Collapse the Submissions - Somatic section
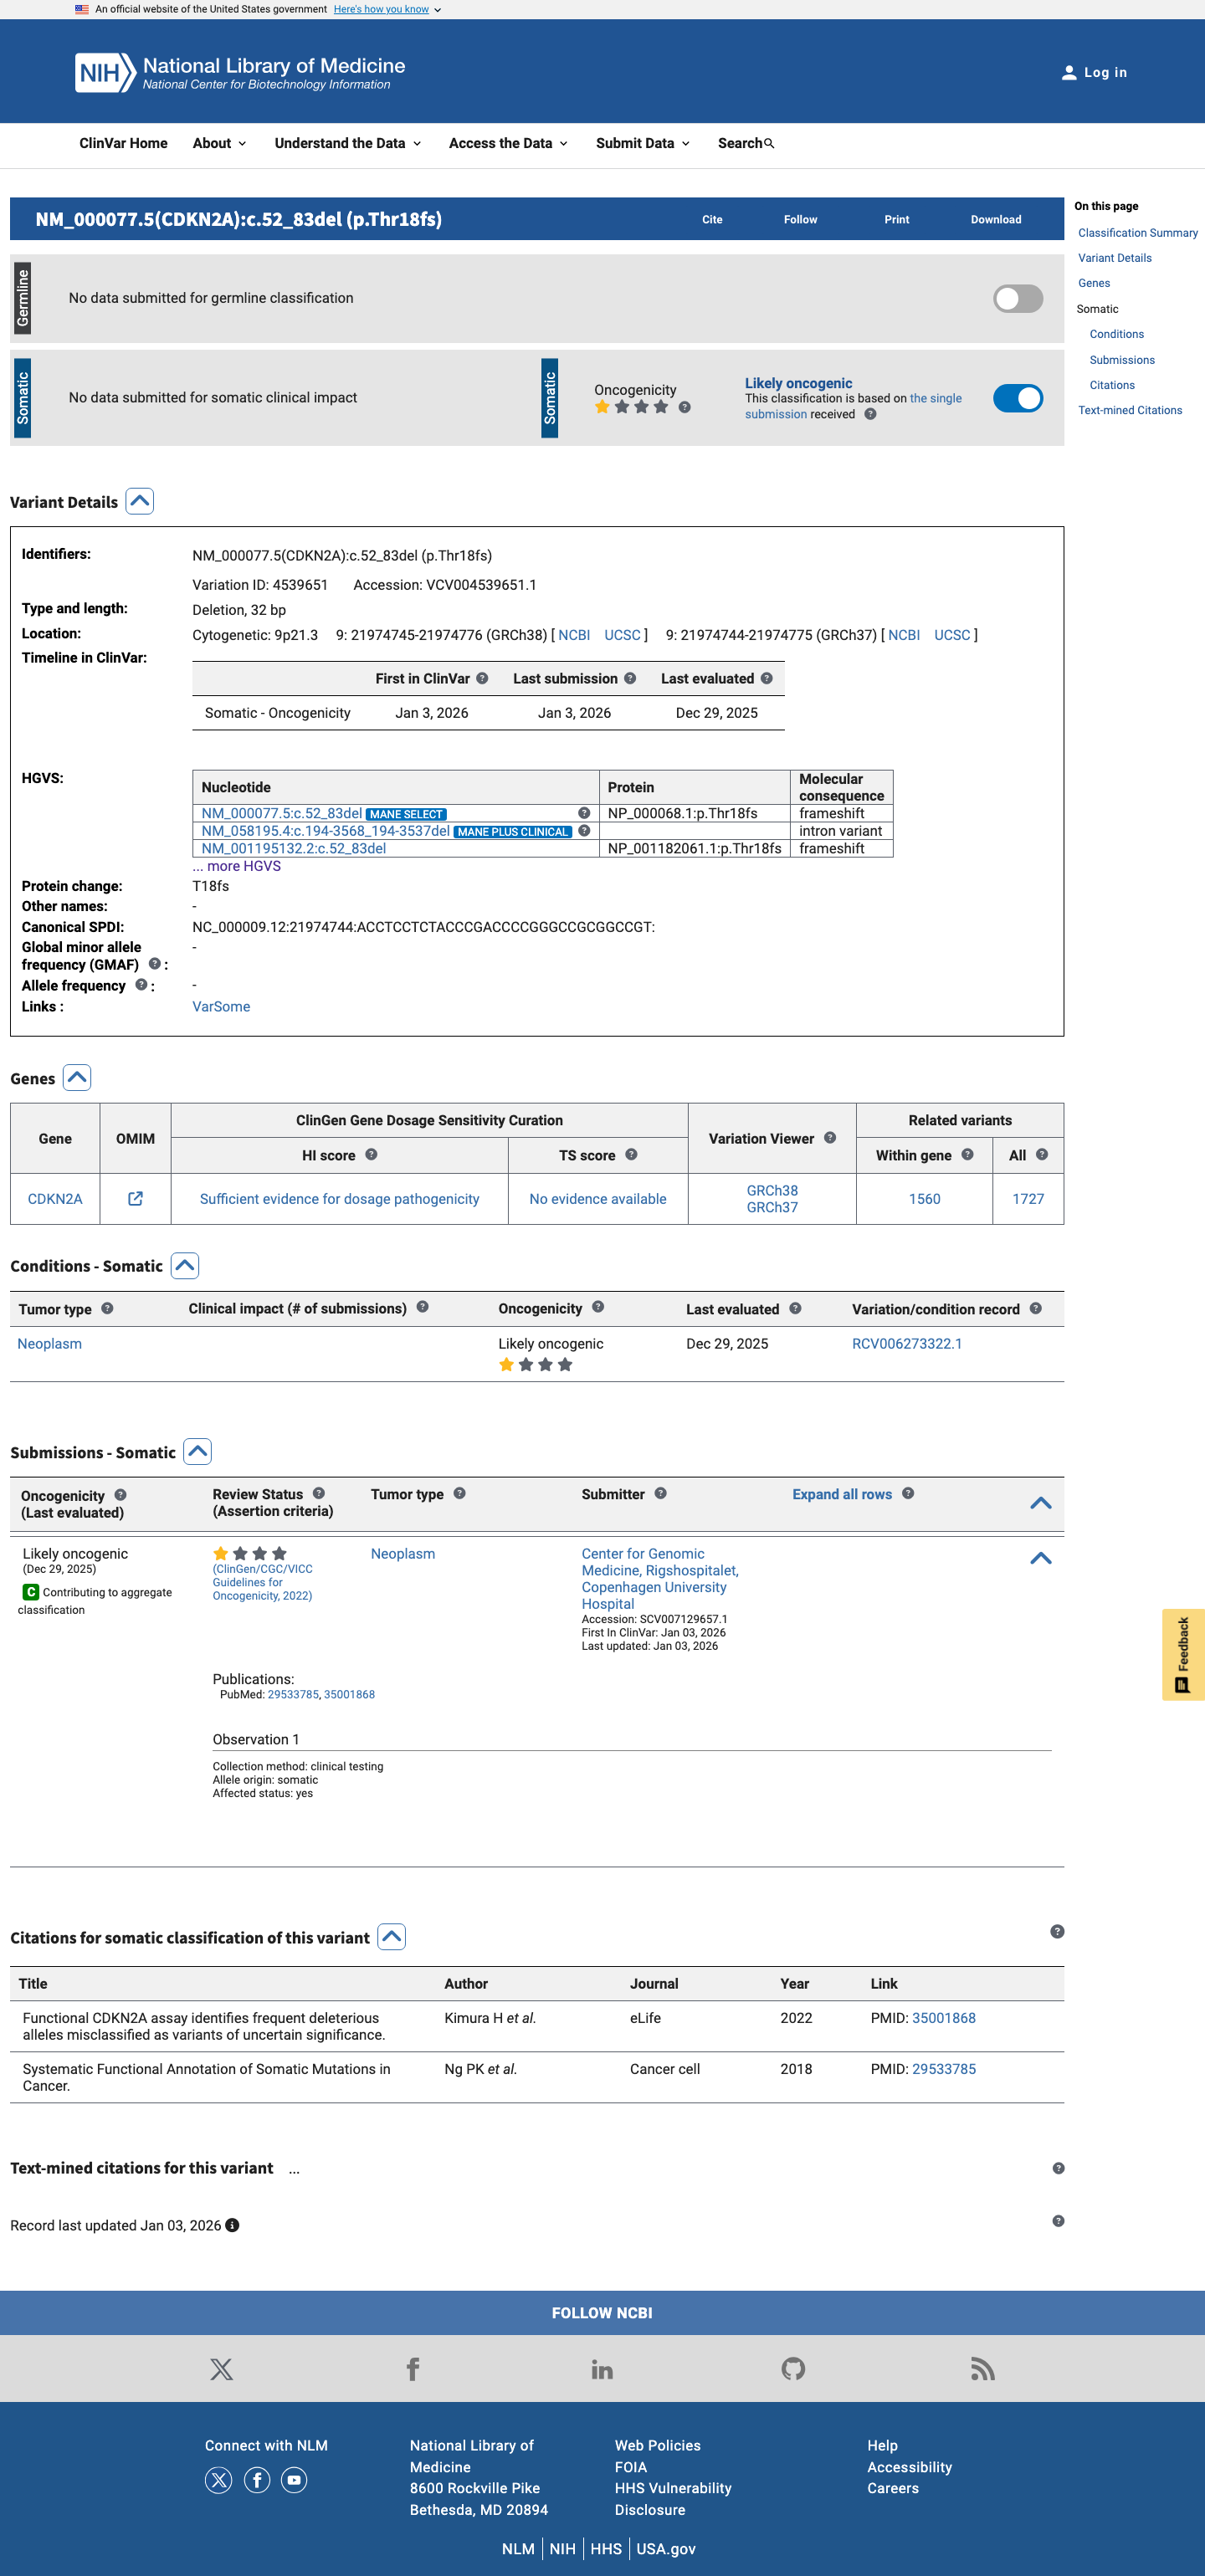The image size is (1205, 2576). point(198,1451)
